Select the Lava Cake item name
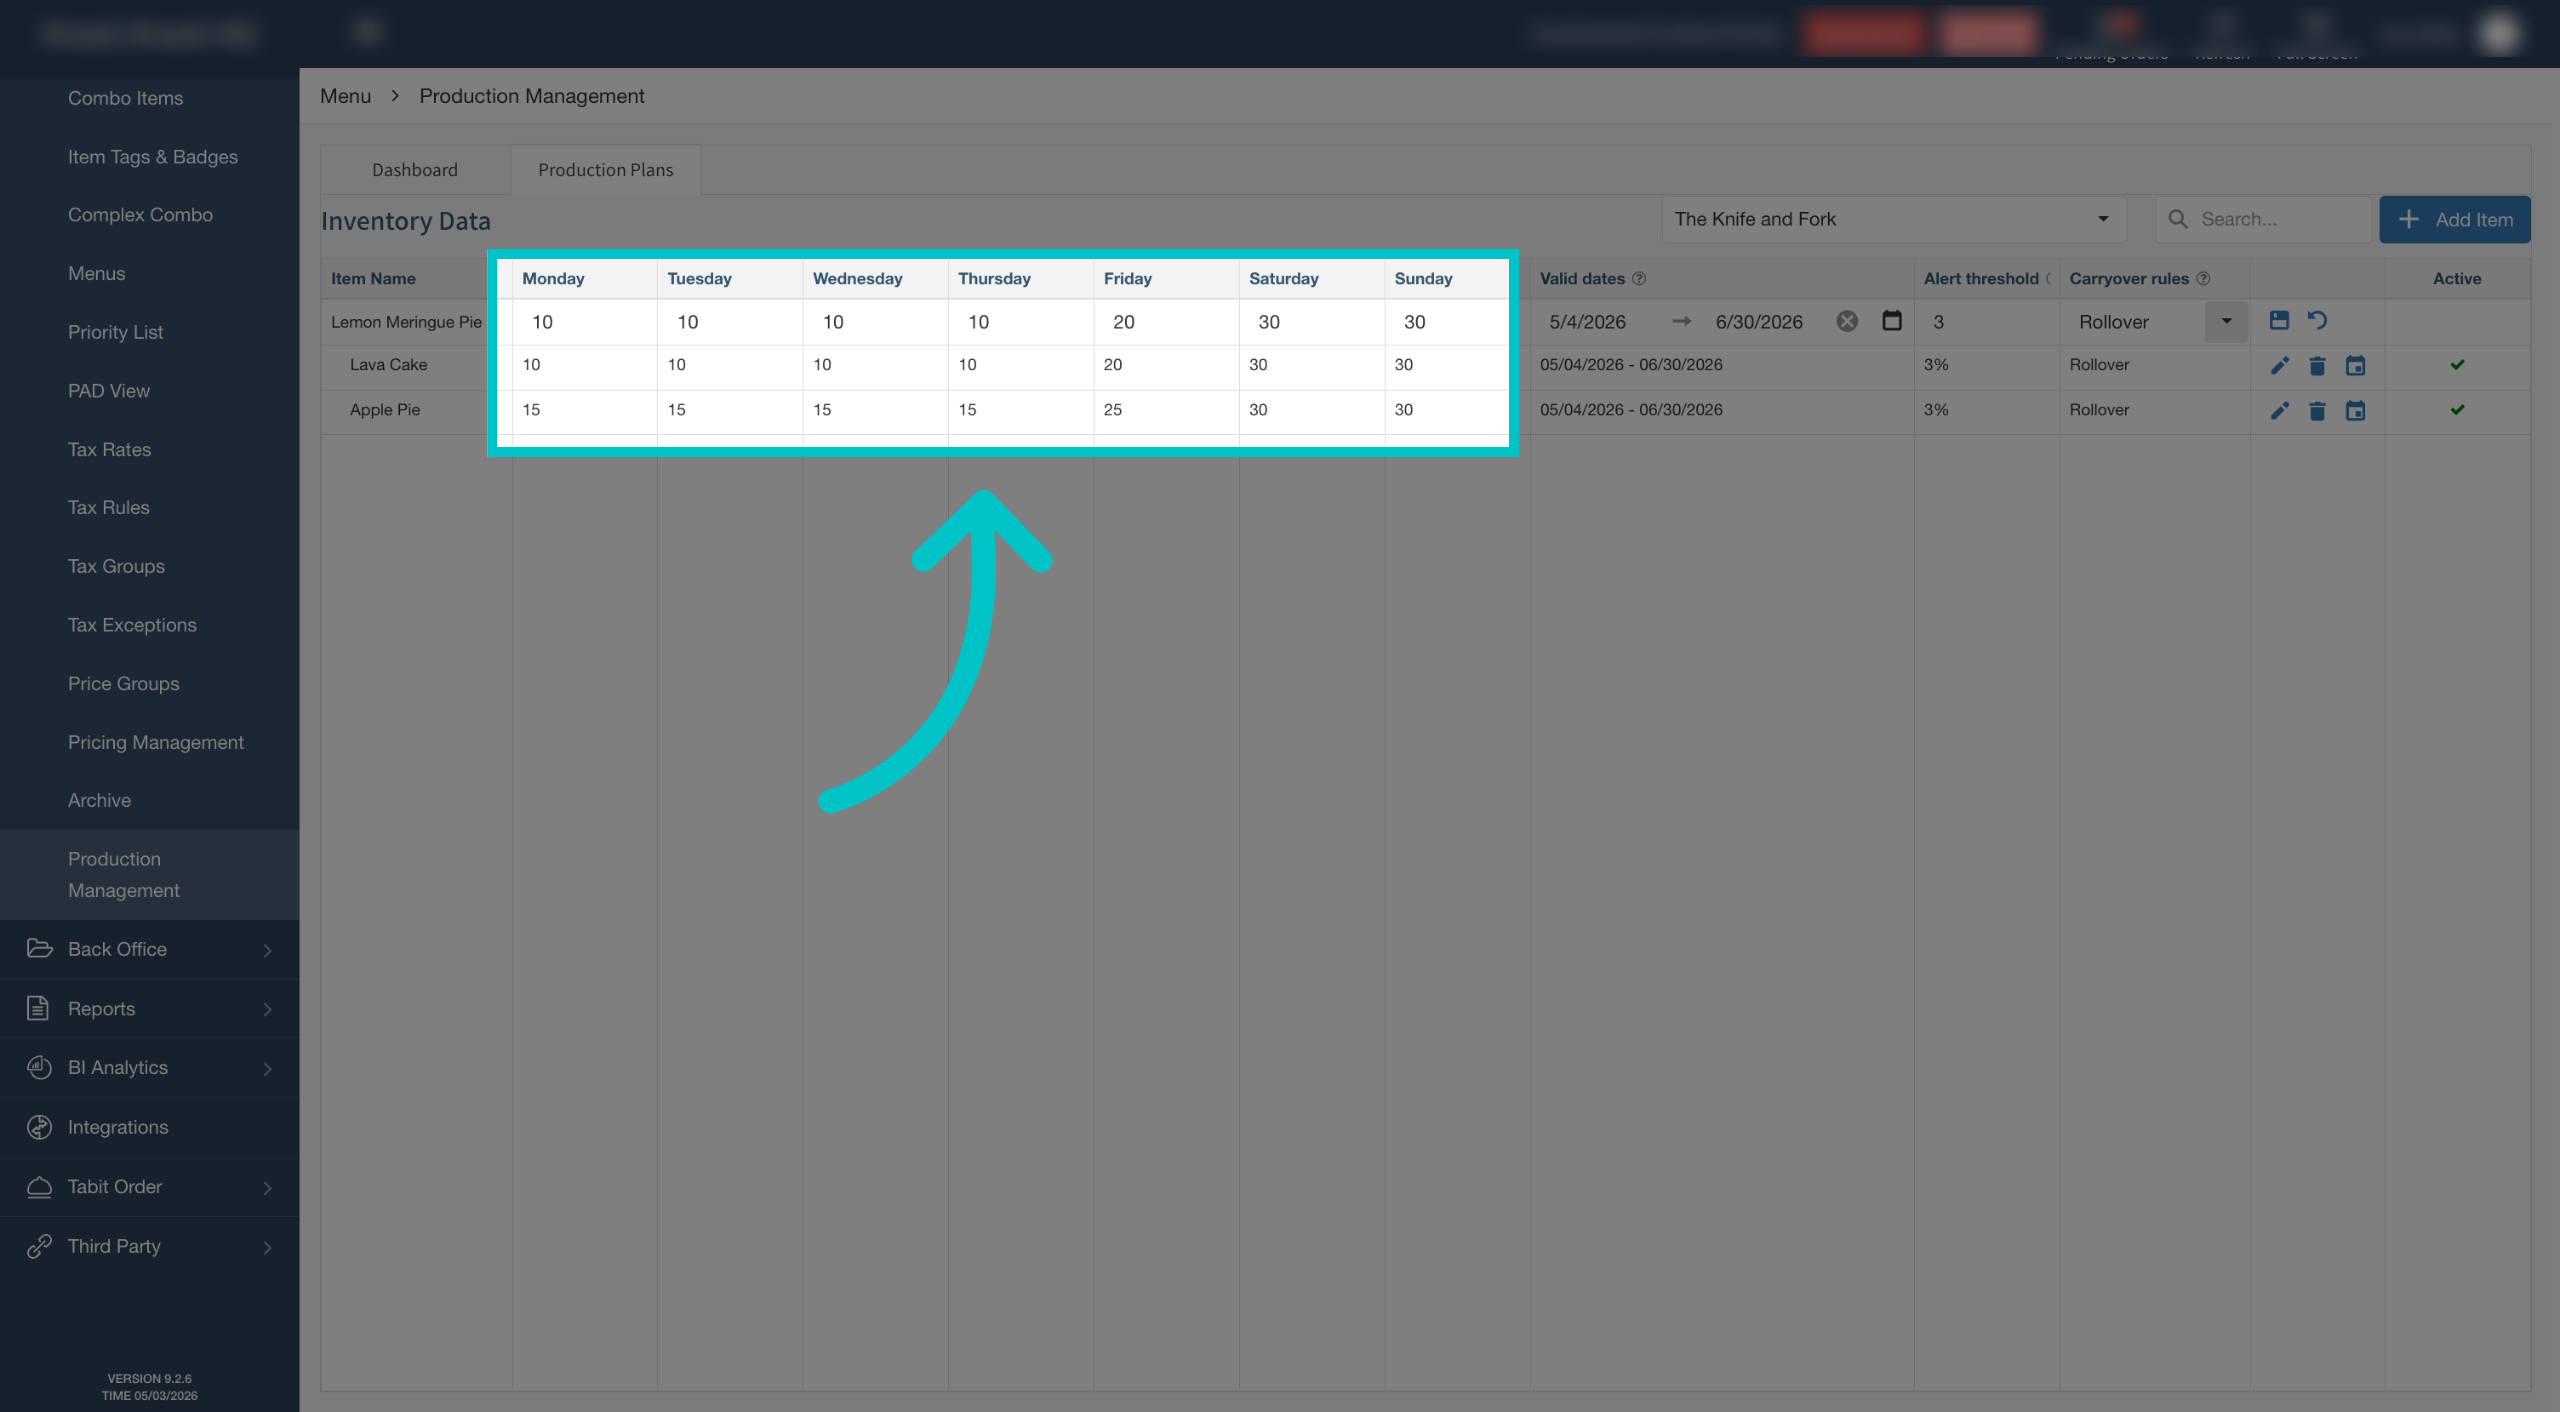Screen dimensions: 2560x1412 tap(389, 365)
